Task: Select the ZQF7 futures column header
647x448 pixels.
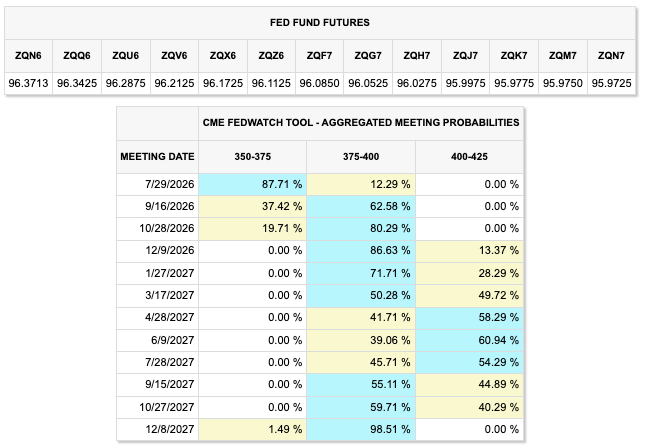Action: [x=320, y=56]
